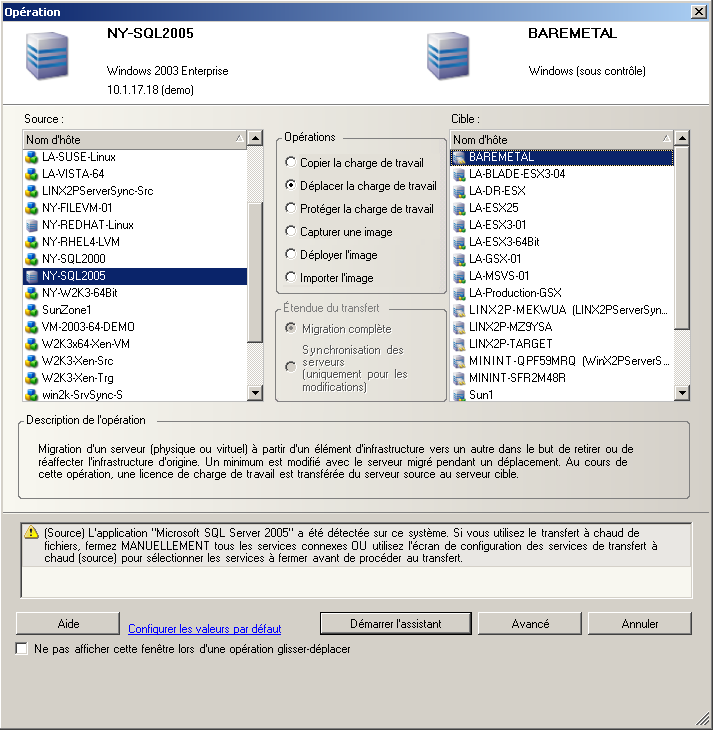Click the LA-Production-GSX target icon
This screenshot has height=730, width=713.
pos(459,293)
